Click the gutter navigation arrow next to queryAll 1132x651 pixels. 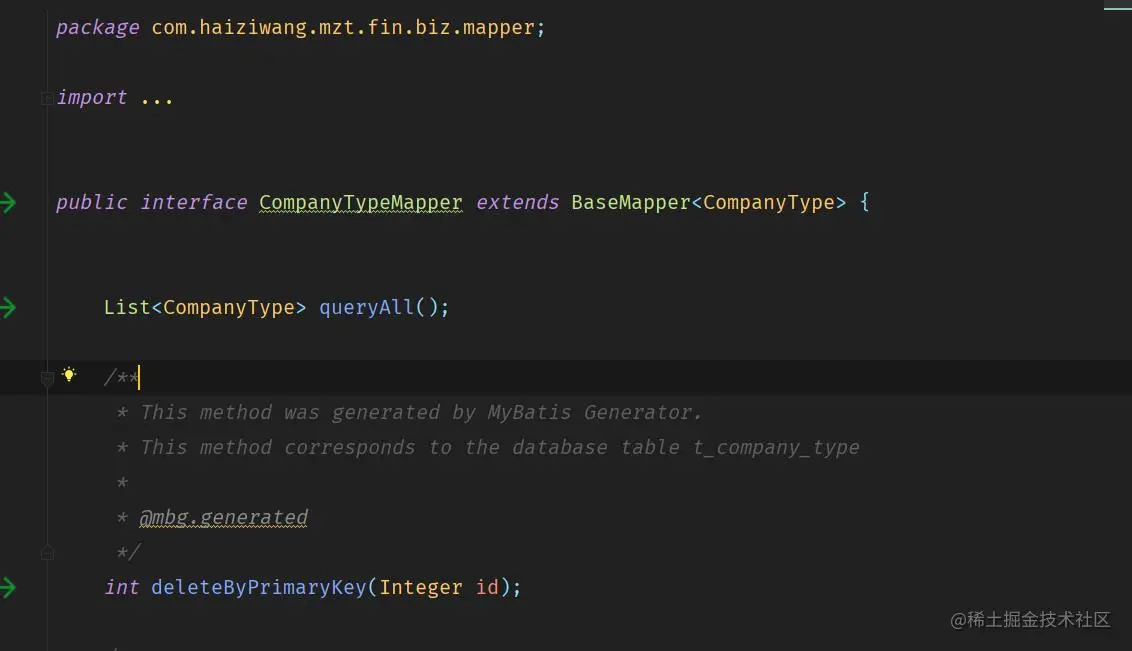(8, 308)
